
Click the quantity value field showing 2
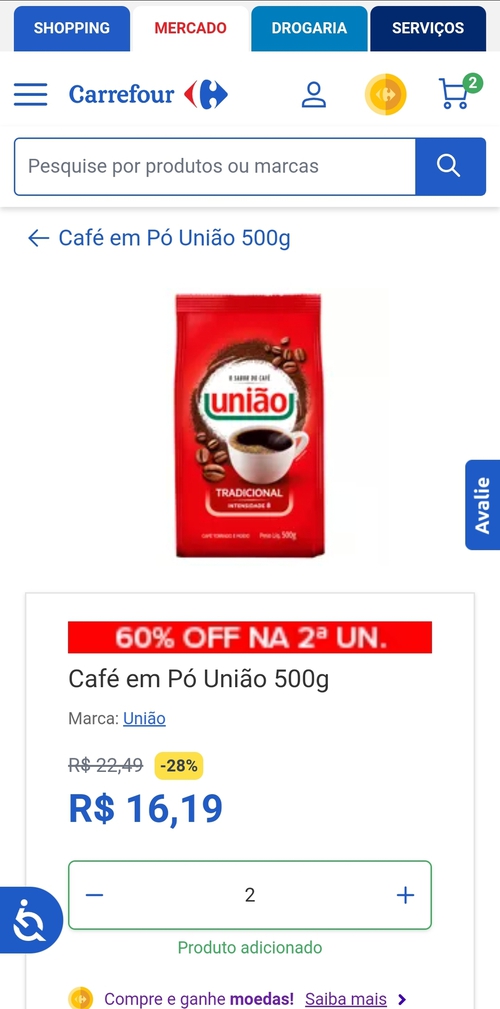click(250, 895)
